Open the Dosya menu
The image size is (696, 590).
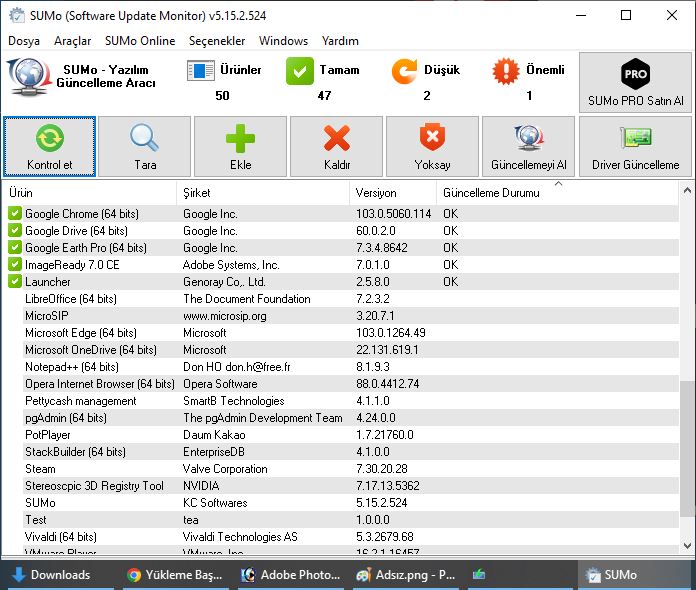click(x=24, y=41)
